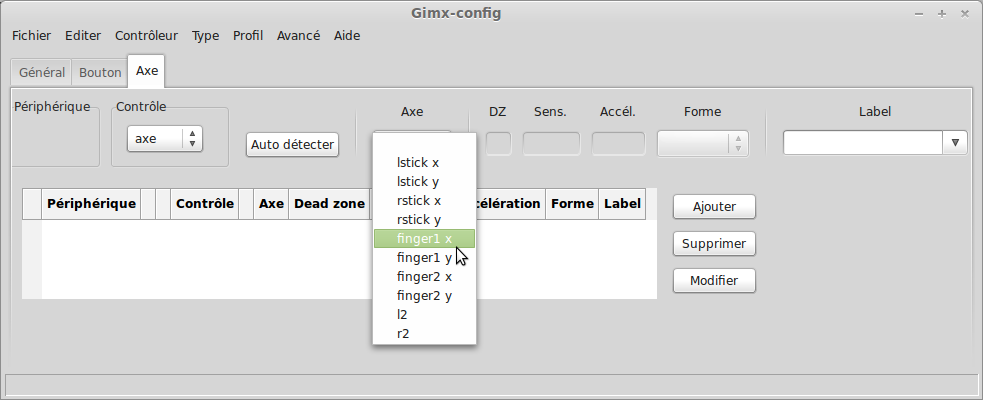This screenshot has height=400, width=983.
Task: Choose finger2 y in the list
Action: [x=424, y=295]
